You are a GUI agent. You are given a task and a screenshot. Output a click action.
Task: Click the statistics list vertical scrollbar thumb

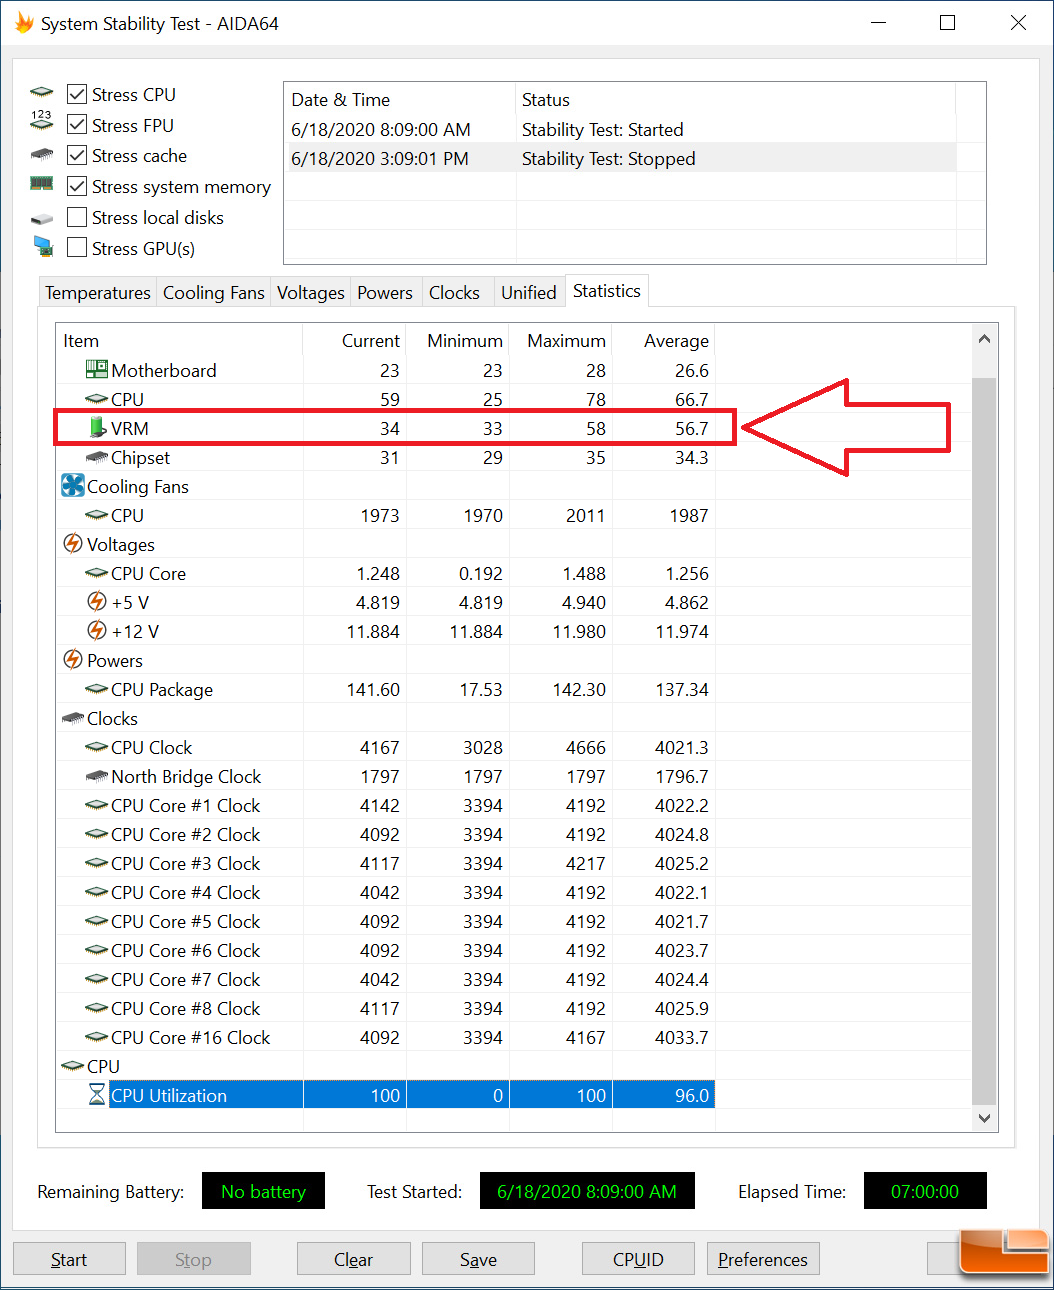(x=984, y=740)
